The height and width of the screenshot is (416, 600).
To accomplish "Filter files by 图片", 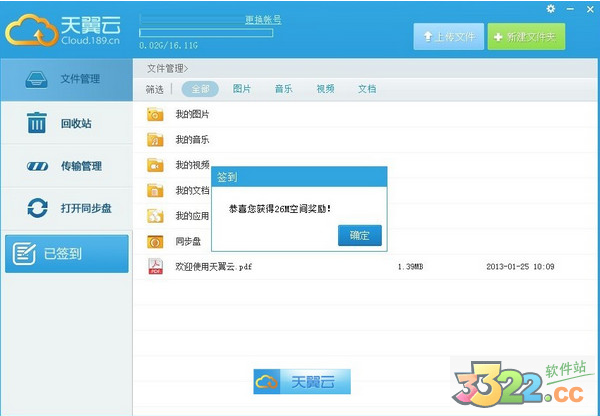I will point(242,89).
